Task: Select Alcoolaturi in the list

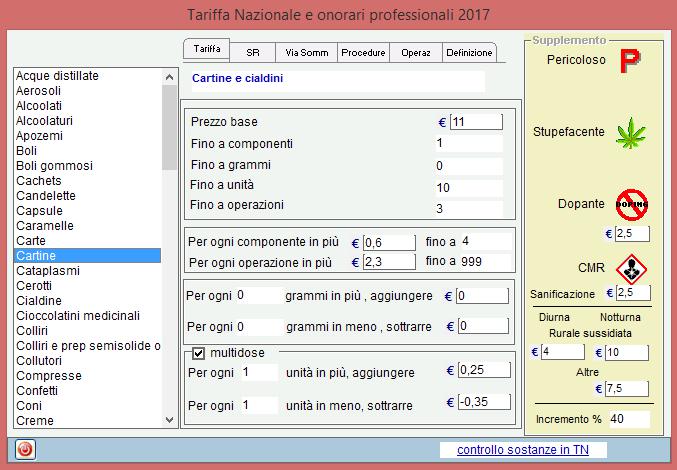Action: click(88, 121)
